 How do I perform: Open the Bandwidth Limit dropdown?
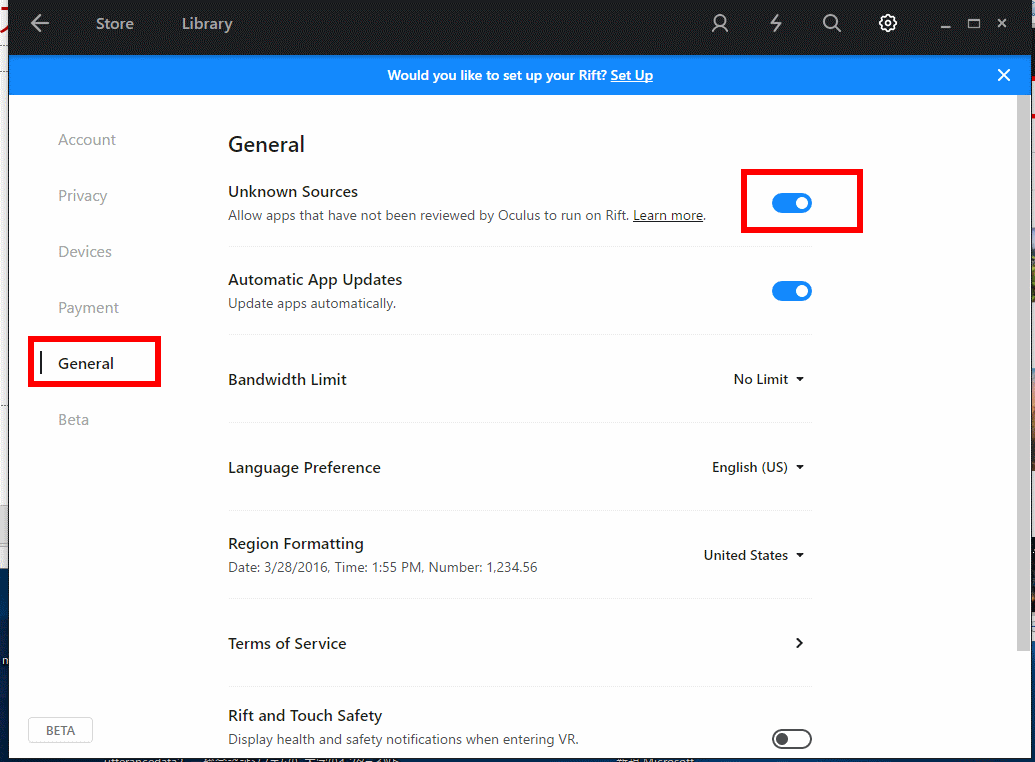(x=768, y=379)
